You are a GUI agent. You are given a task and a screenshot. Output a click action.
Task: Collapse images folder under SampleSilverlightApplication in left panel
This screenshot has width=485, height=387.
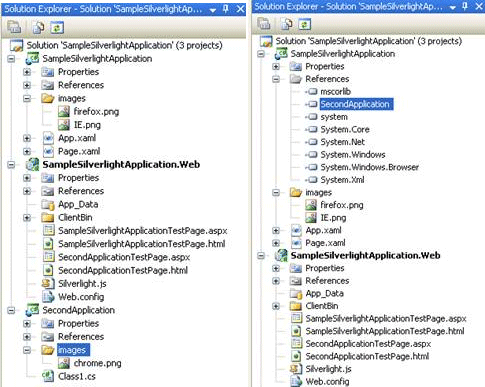pos(27,98)
